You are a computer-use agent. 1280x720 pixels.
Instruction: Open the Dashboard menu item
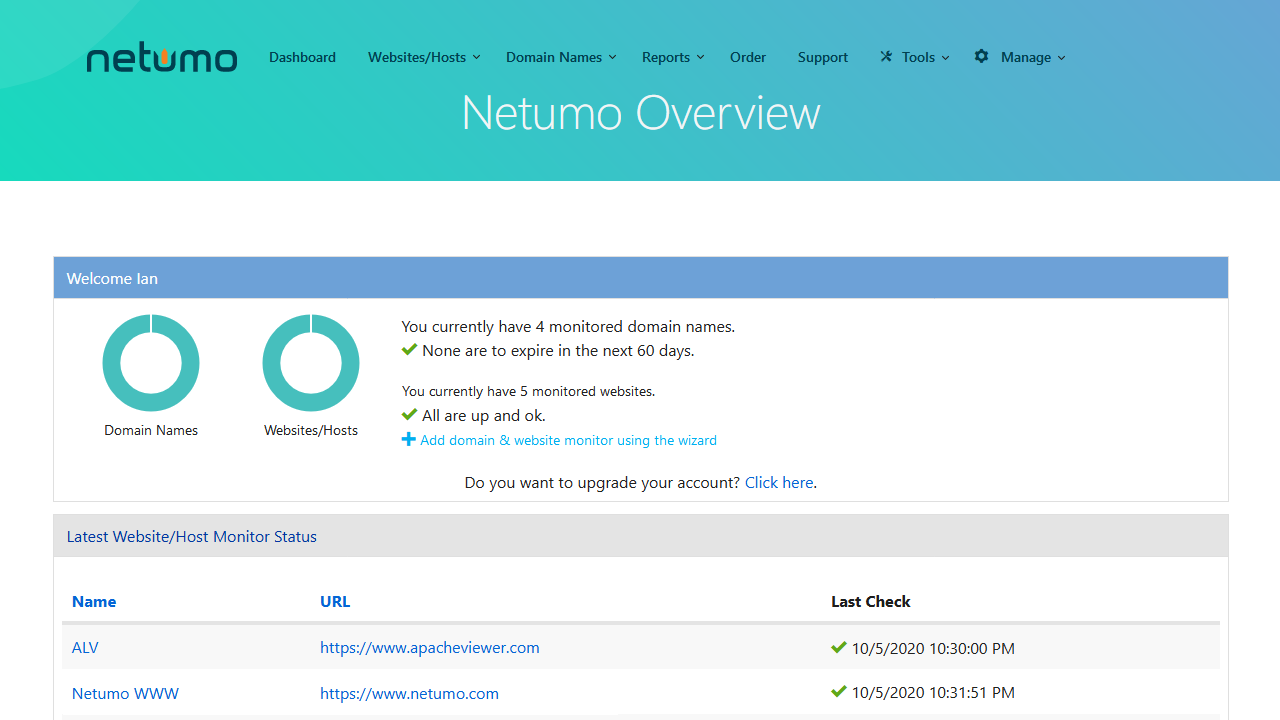pyautogui.click(x=302, y=57)
